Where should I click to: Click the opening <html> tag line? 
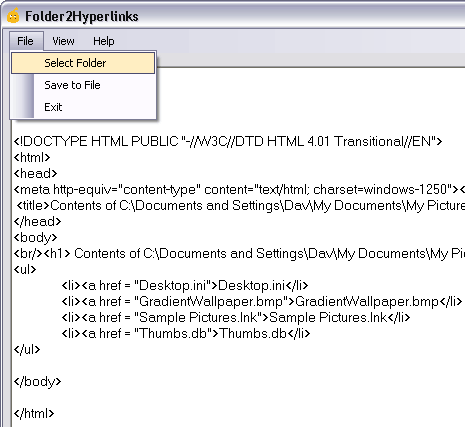point(32,157)
